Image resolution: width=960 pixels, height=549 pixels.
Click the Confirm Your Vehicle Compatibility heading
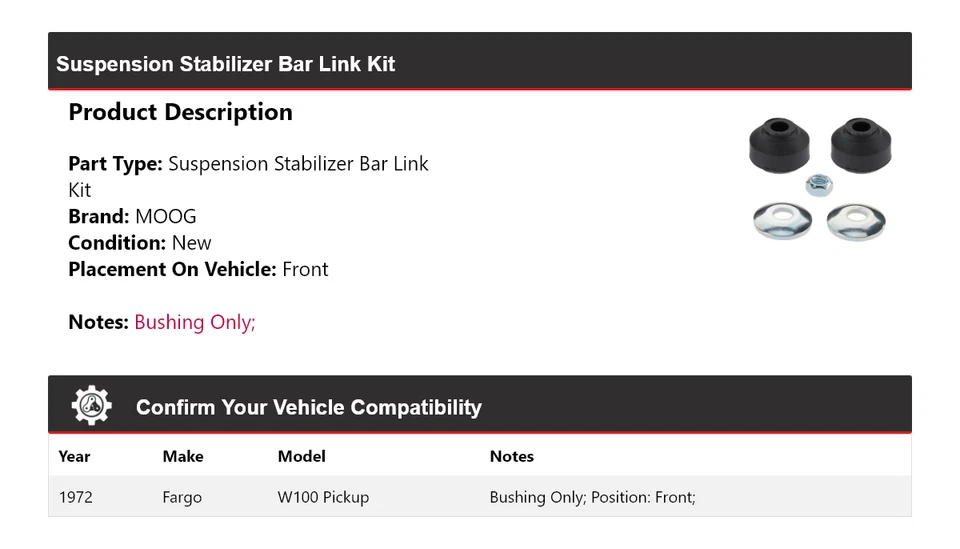pyautogui.click(x=308, y=407)
